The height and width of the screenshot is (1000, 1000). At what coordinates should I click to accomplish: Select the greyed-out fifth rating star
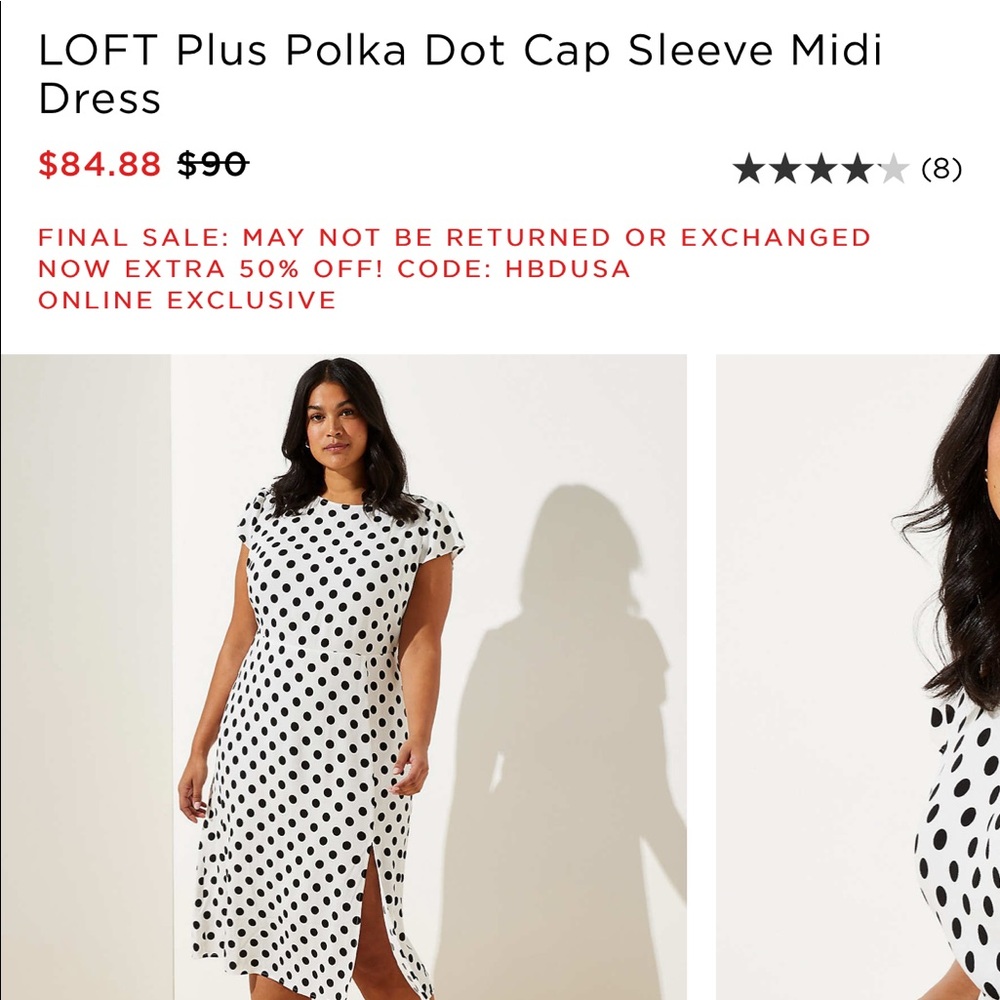[x=893, y=169]
